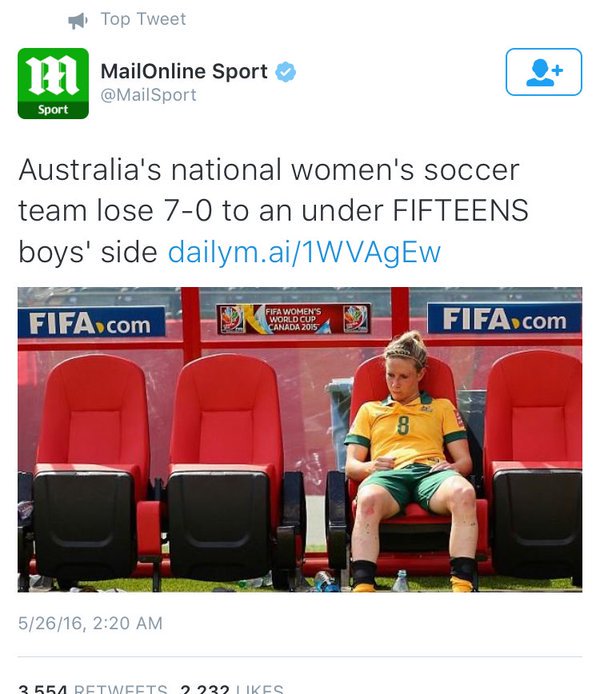The height and width of the screenshot is (694, 600).
Task: Follow MailOnline Sport with the add-user button
Action: point(544,72)
